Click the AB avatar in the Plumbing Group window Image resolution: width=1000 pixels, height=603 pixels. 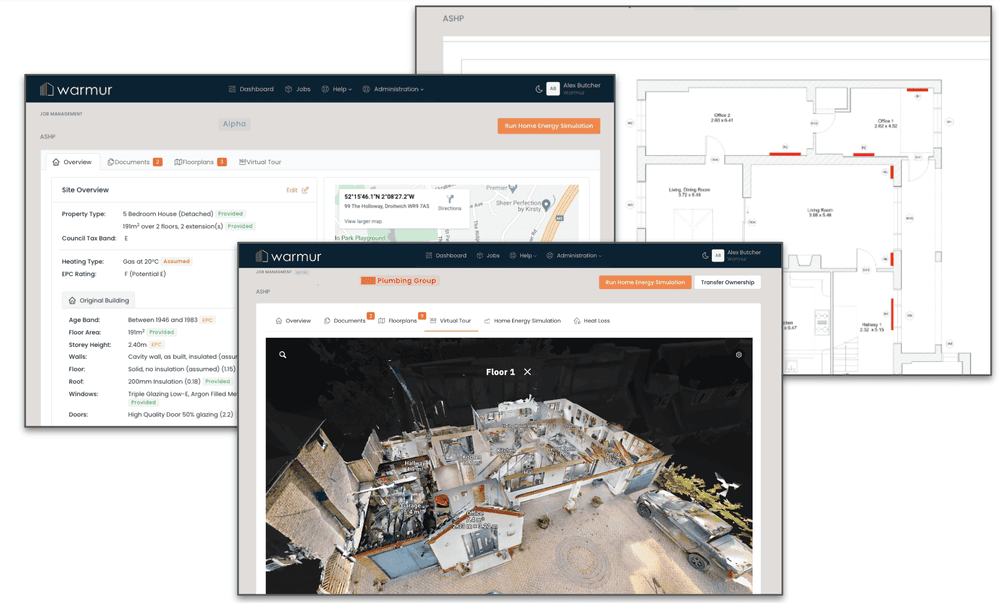(x=717, y=256)
